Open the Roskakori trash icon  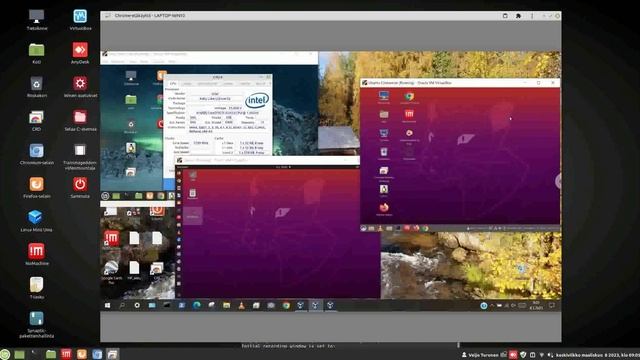tap(36, 84)
